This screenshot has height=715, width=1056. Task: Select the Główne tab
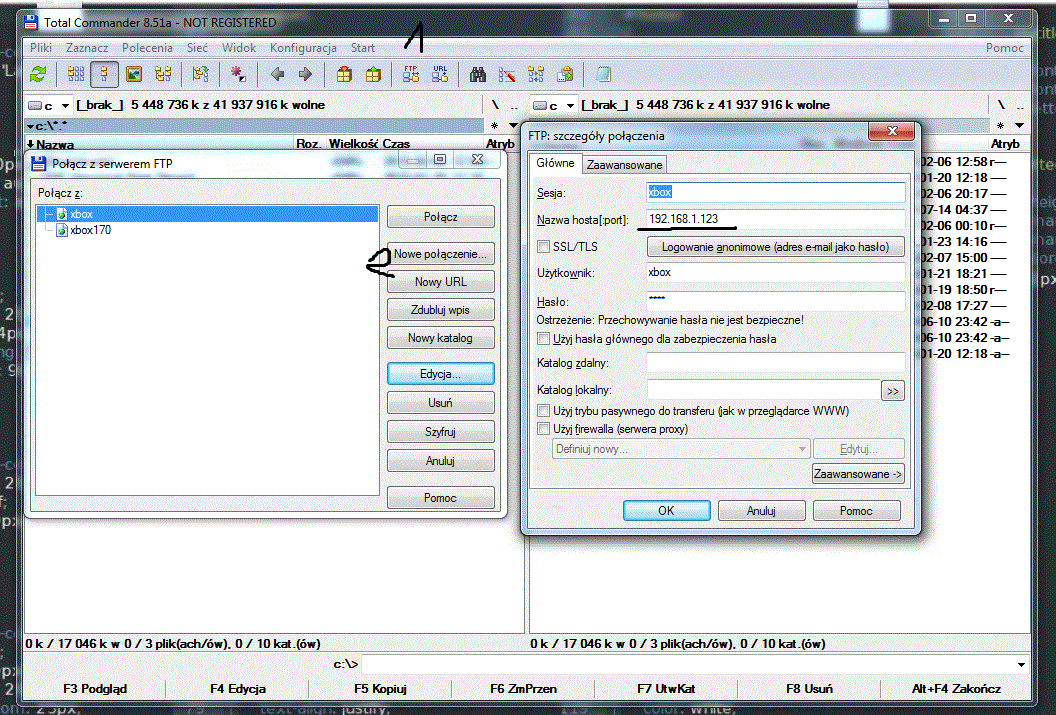[x=555, y=163]
